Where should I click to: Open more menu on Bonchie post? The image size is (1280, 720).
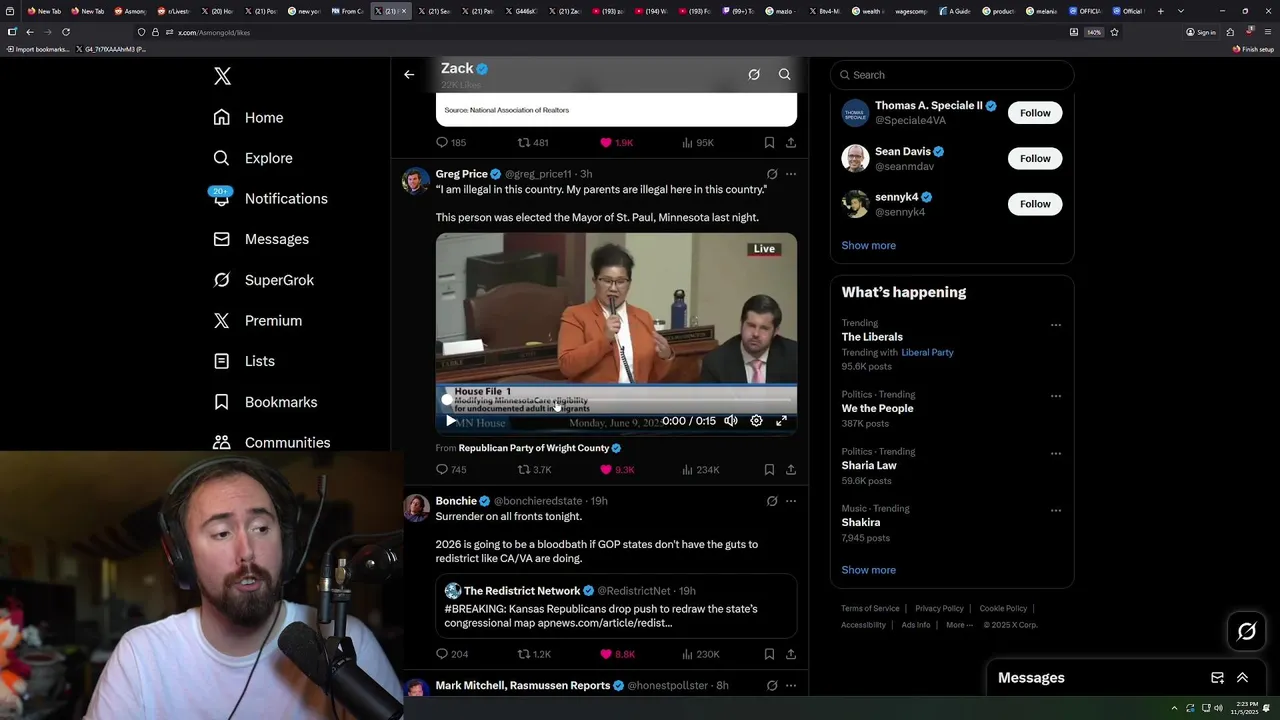791,501
